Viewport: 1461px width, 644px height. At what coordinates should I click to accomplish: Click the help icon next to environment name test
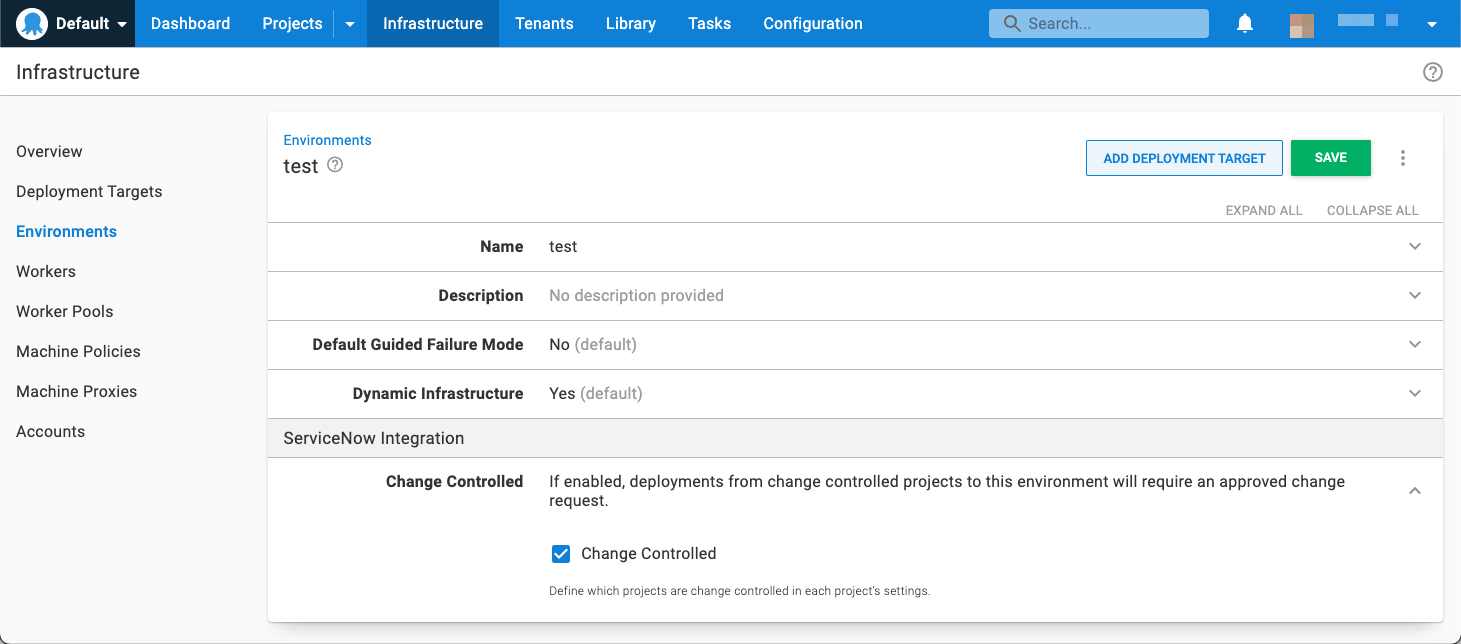(x=334, y=165)
